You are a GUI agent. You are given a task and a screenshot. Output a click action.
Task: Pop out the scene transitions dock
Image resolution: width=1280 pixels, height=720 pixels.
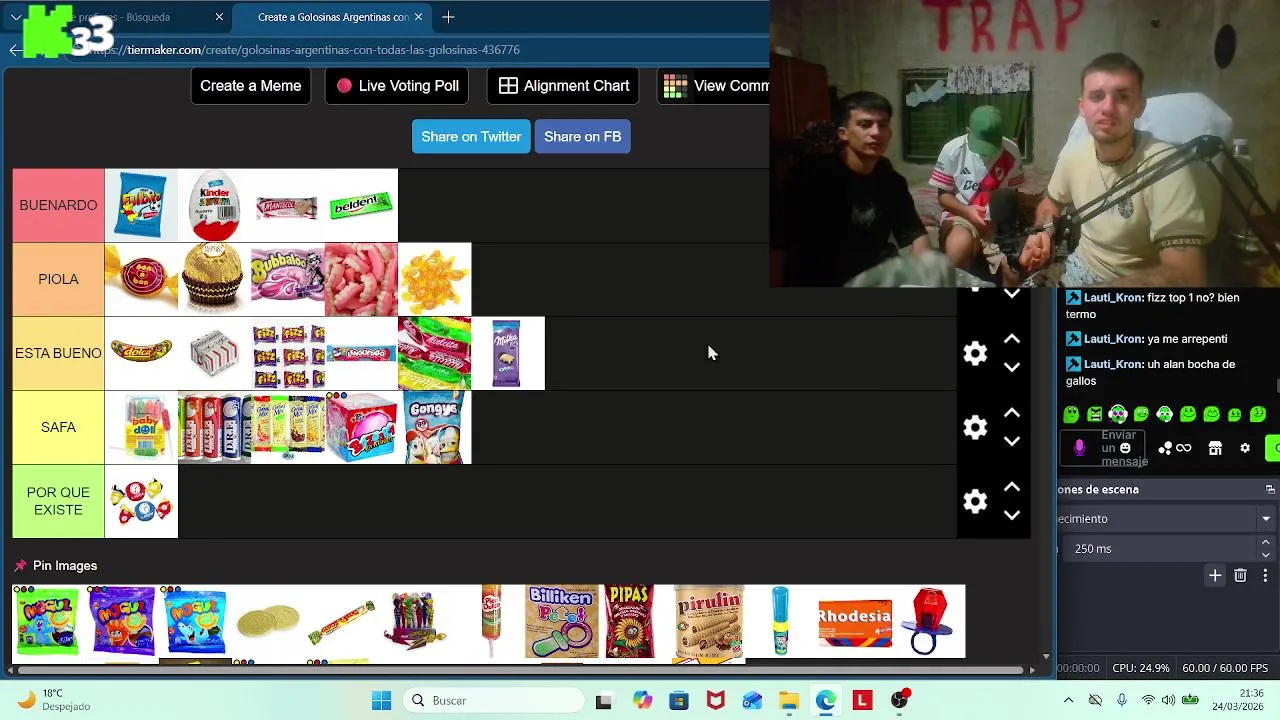pos(1270,490)
